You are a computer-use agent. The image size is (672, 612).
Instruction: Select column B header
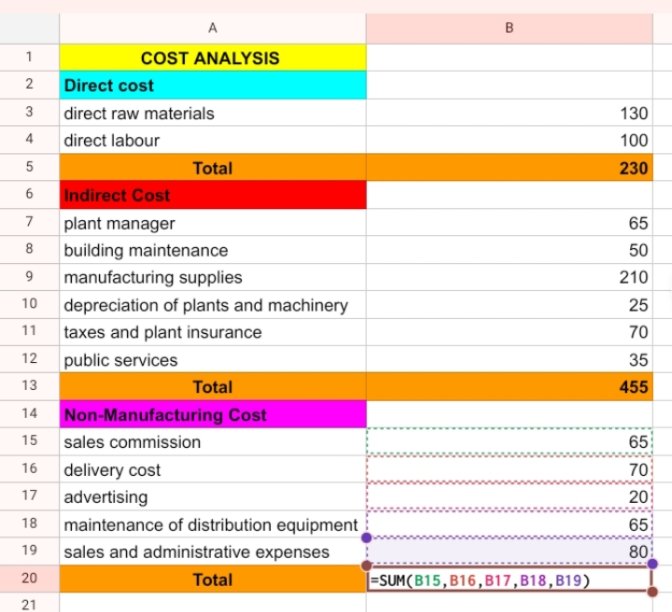pos(509,28)
